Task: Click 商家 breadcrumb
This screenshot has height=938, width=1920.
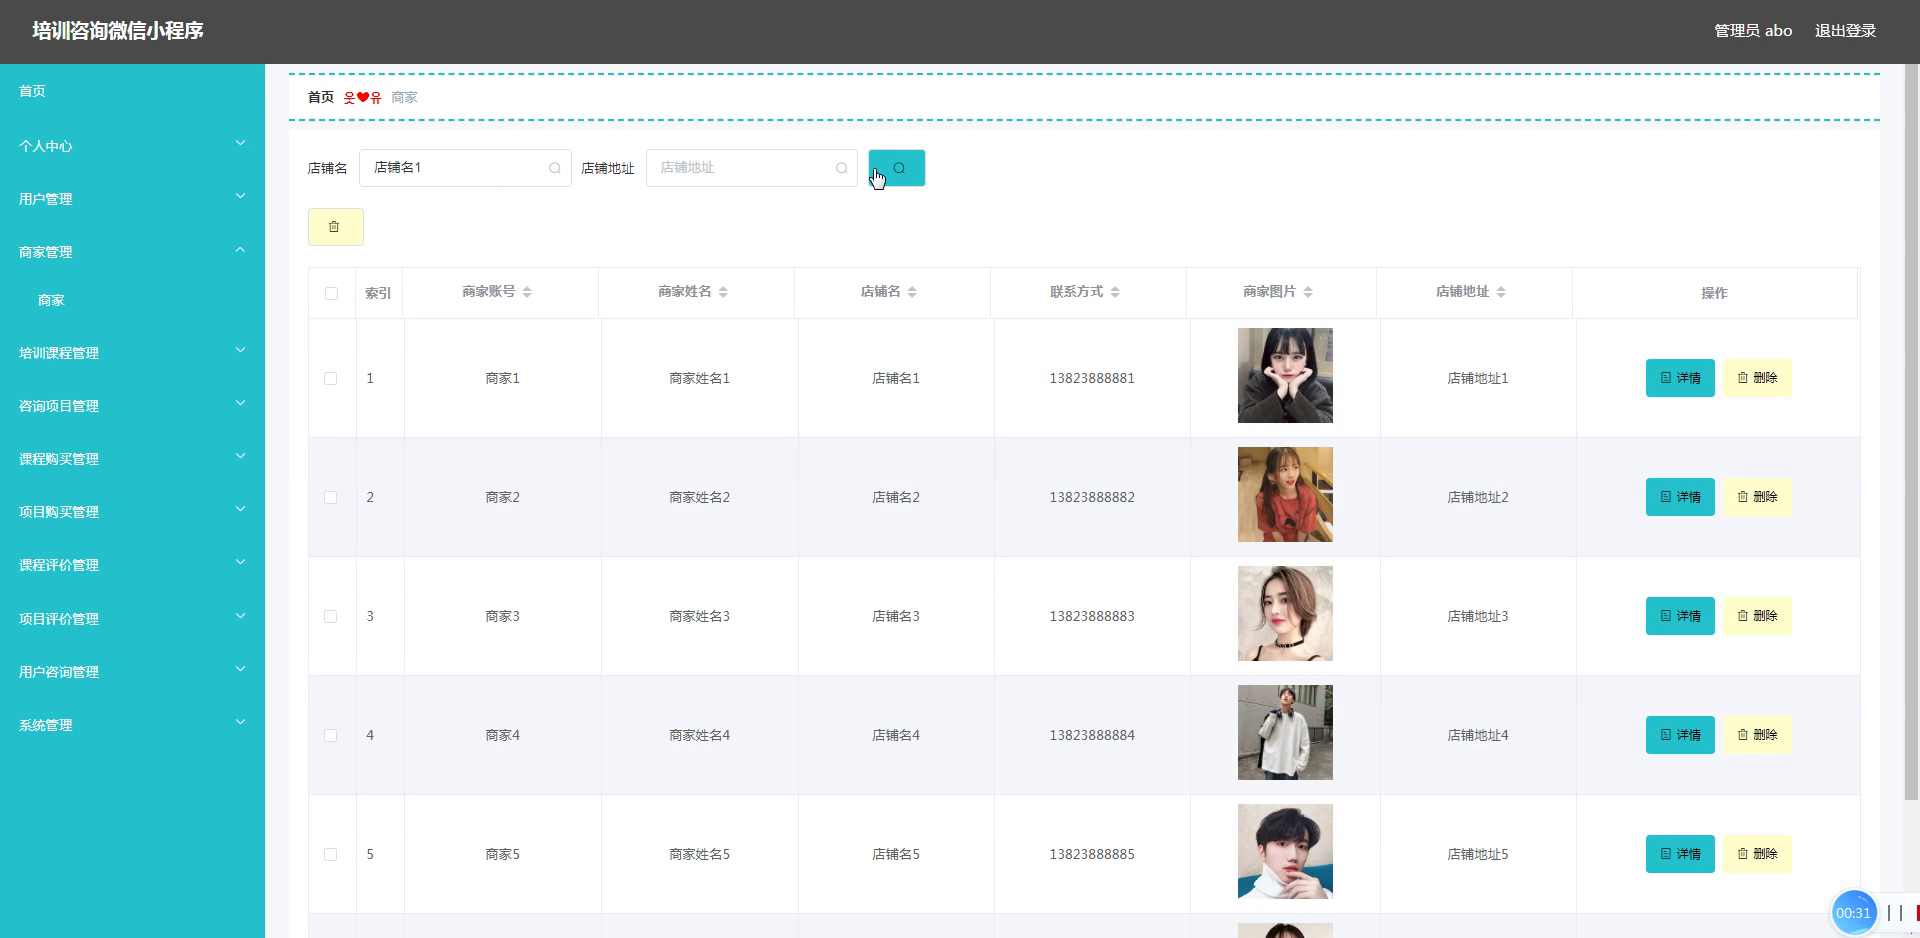Action: [x=404, y=97]
